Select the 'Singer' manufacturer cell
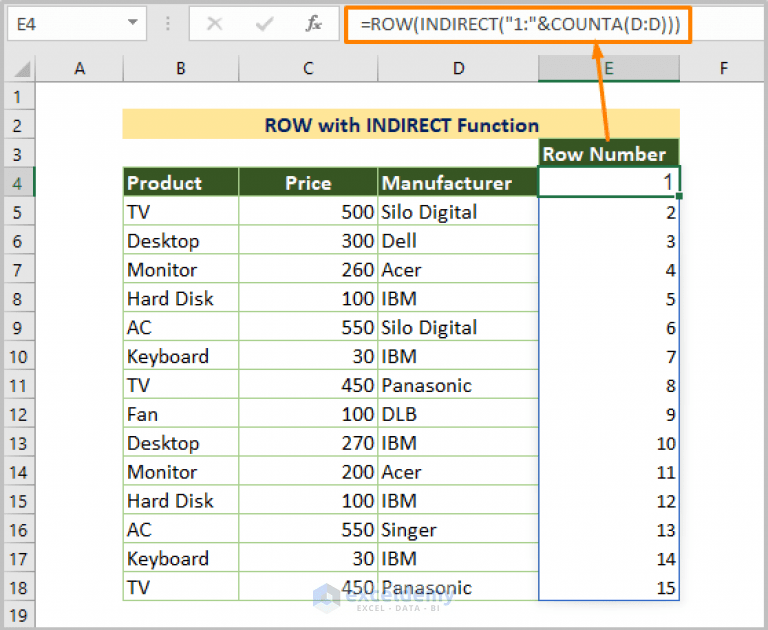Screen dimensions: 768x630 458,530
